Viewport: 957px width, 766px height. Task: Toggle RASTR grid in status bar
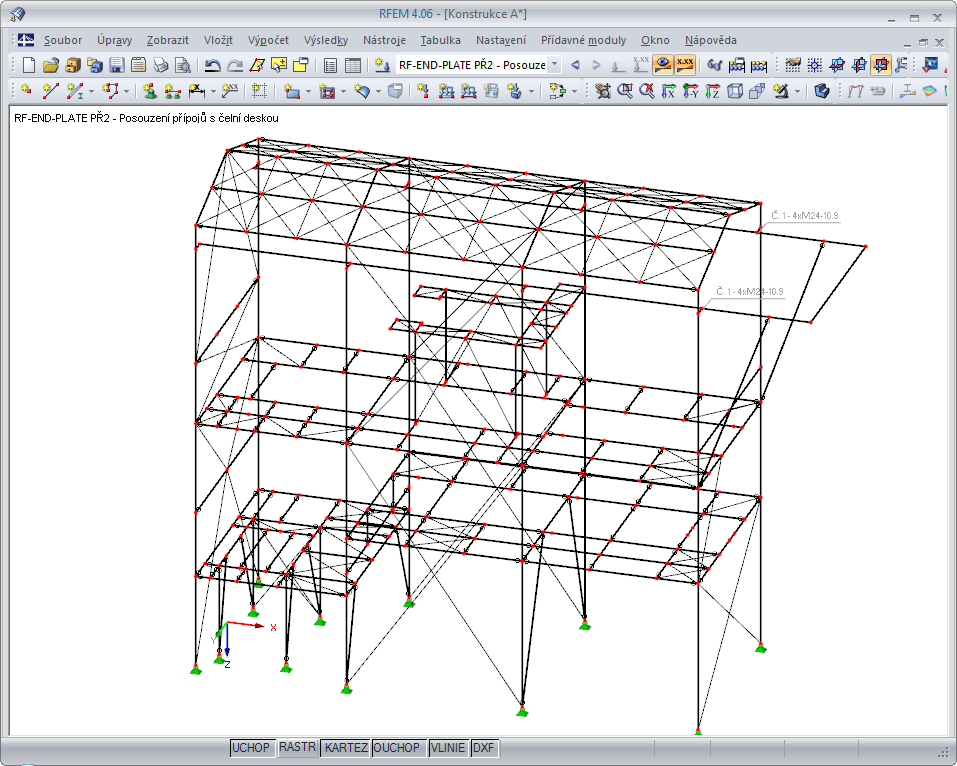297,748
